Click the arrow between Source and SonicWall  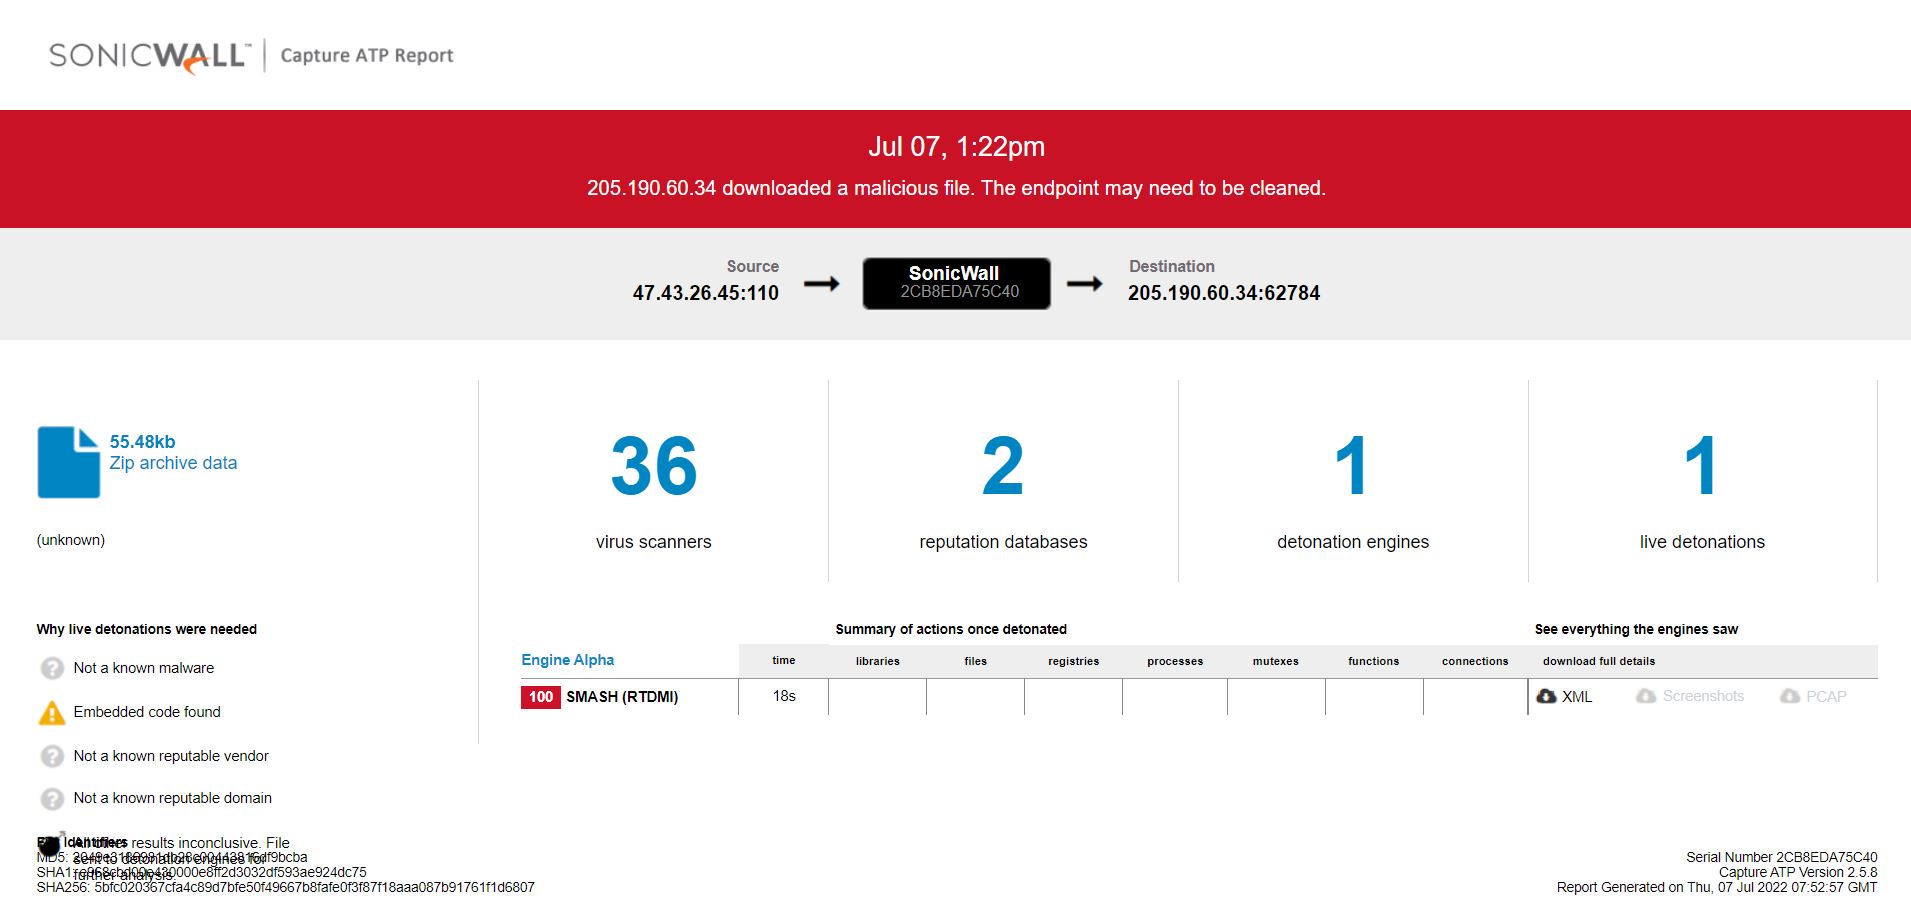[821, 284]
